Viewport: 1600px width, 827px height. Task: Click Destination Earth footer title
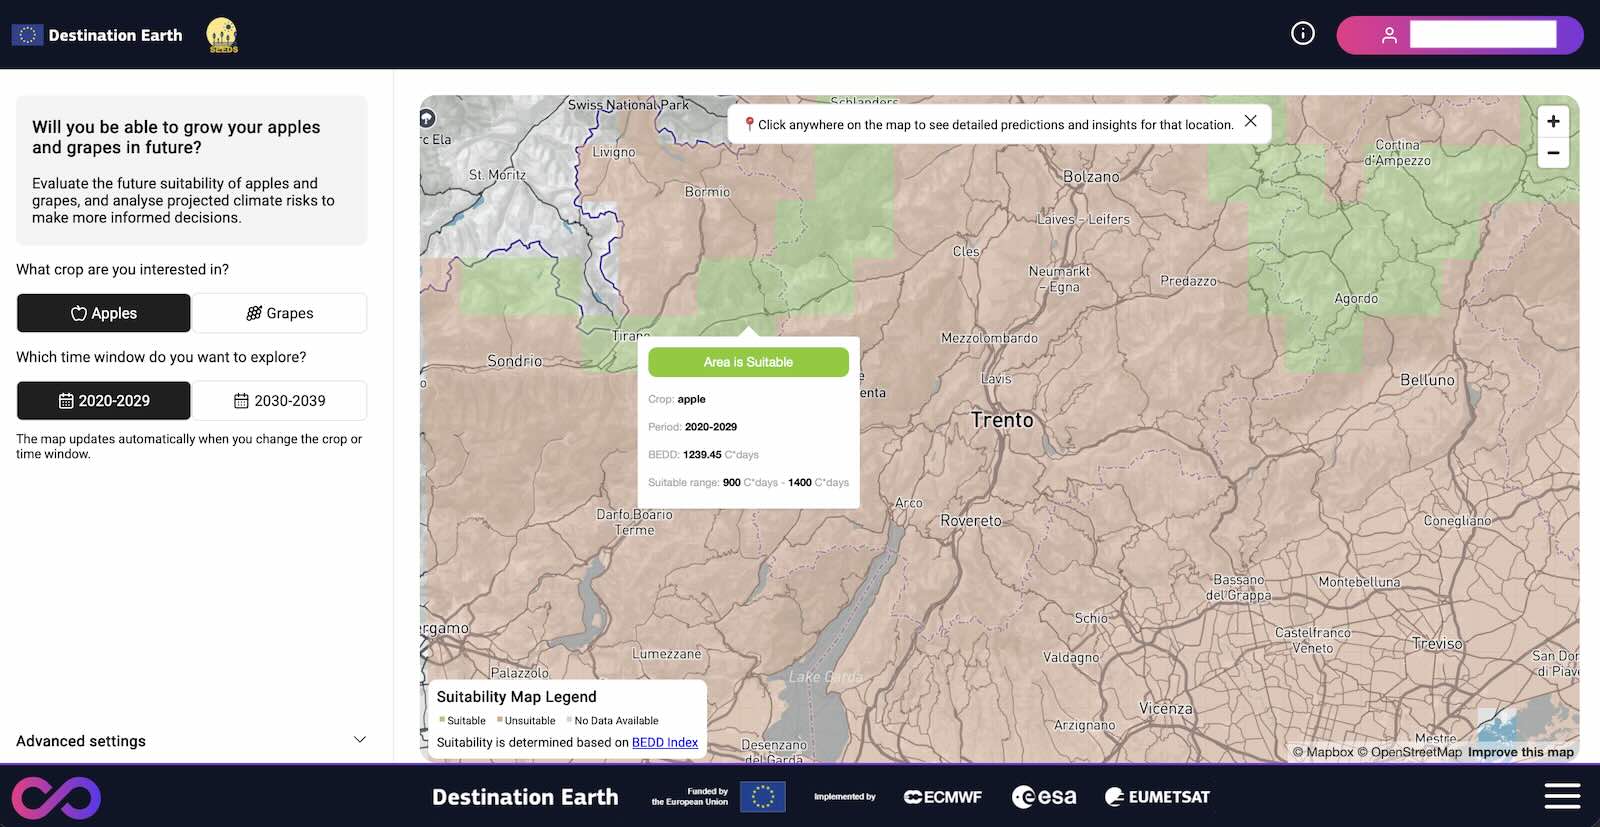point(525,797)
